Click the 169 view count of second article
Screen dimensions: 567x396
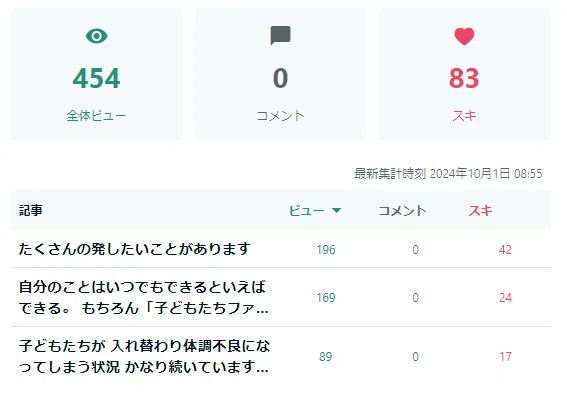(x=326, y=298)
